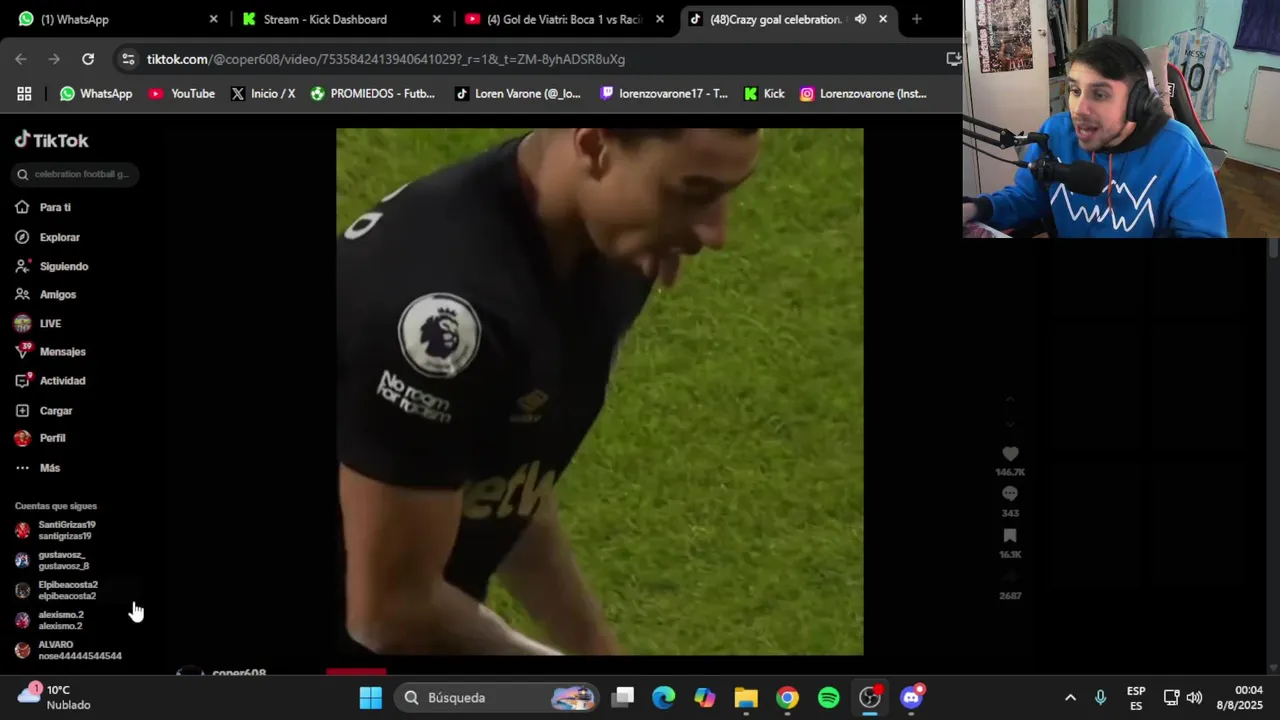Switch to Stream - Kick Dashboard tab

340,19
